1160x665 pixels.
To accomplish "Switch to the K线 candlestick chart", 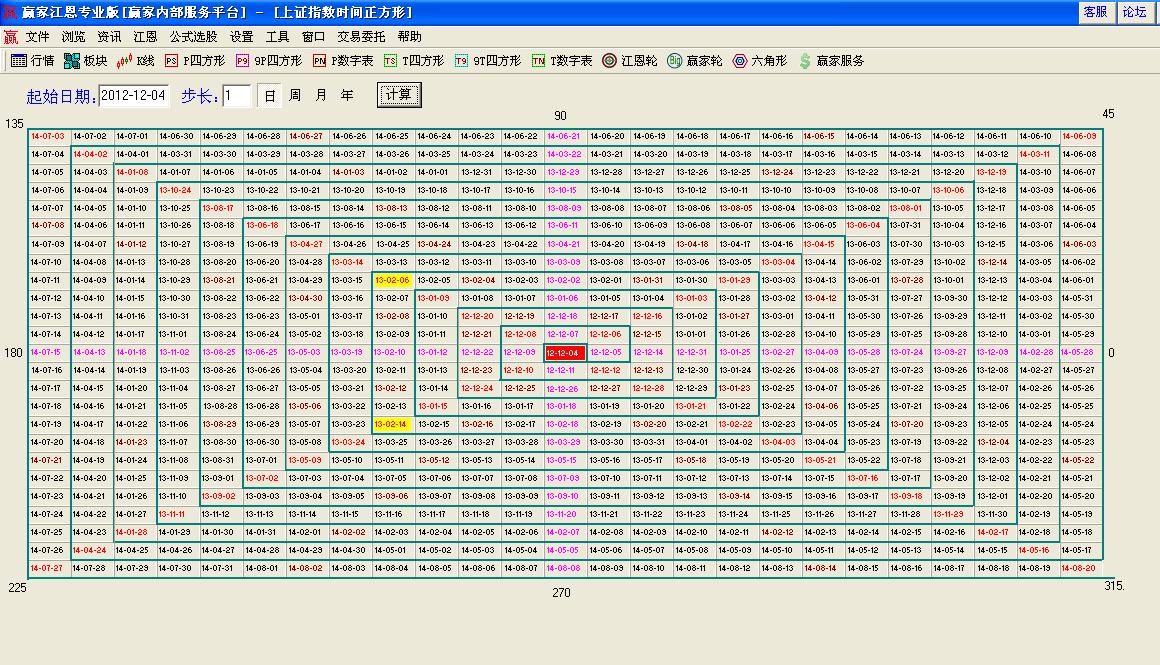I will pyautogui.click(x=136, y=61).
